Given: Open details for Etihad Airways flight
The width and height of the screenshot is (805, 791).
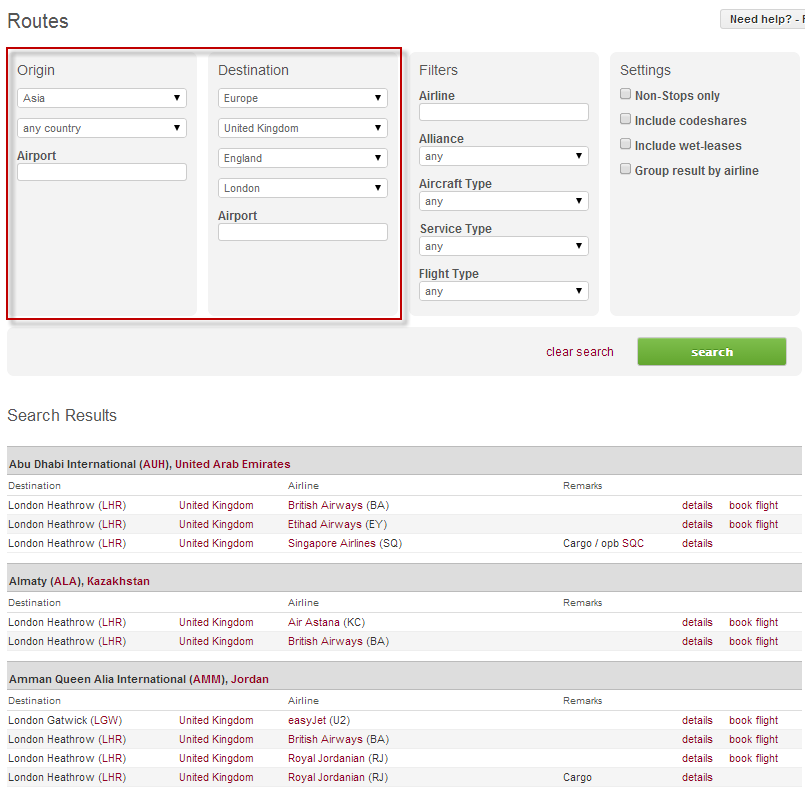Looking at the screenshot, I should coord(697,524).
